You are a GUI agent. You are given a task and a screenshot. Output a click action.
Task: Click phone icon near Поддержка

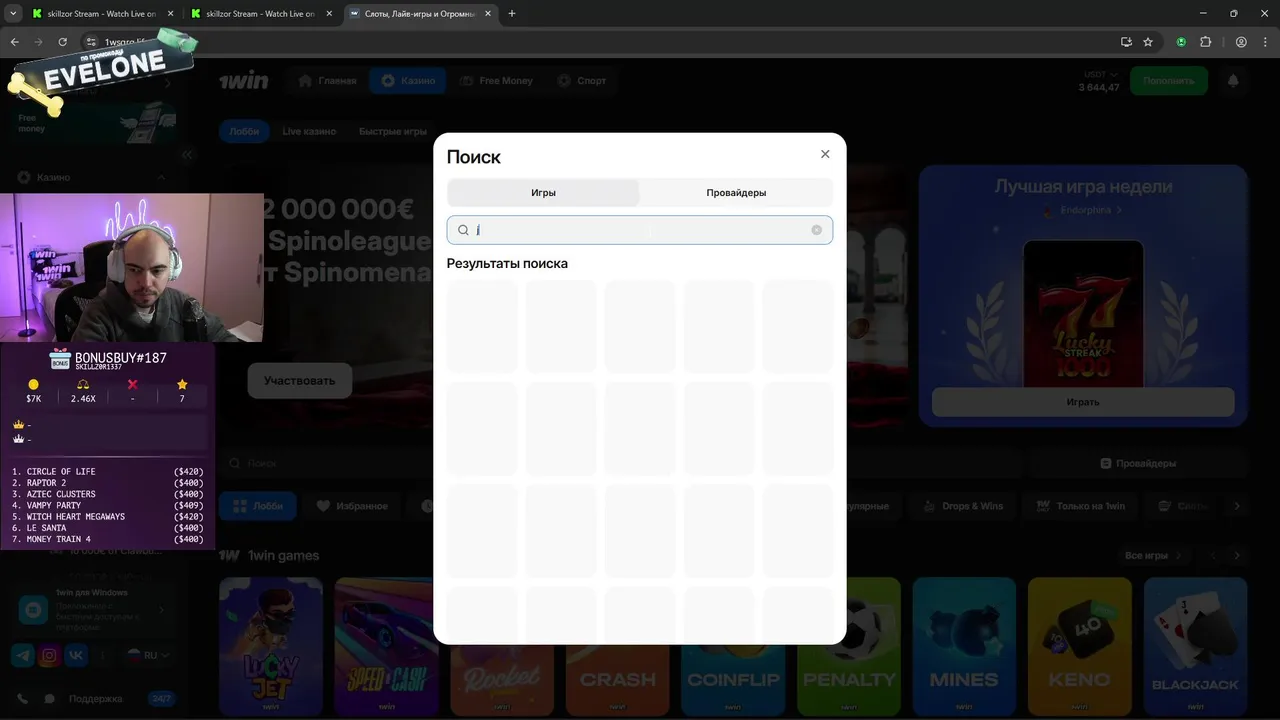click(x=22, y=699)
